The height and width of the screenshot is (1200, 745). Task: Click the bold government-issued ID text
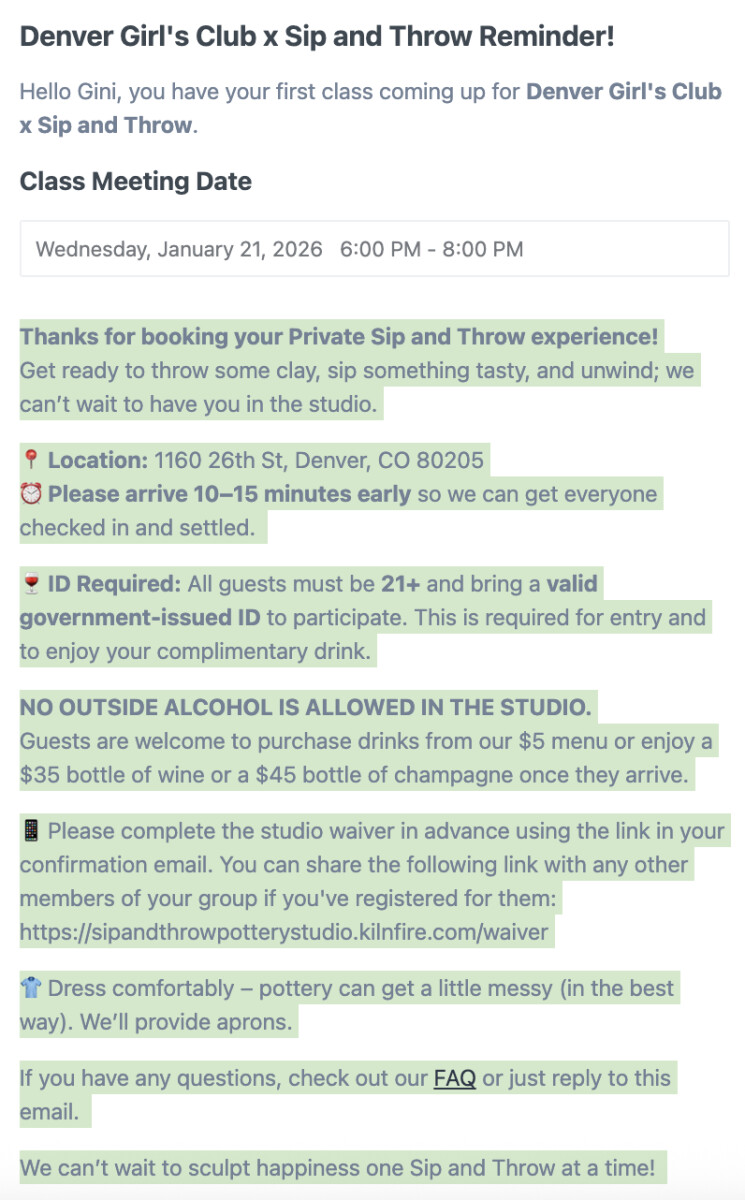click(140, 618)
